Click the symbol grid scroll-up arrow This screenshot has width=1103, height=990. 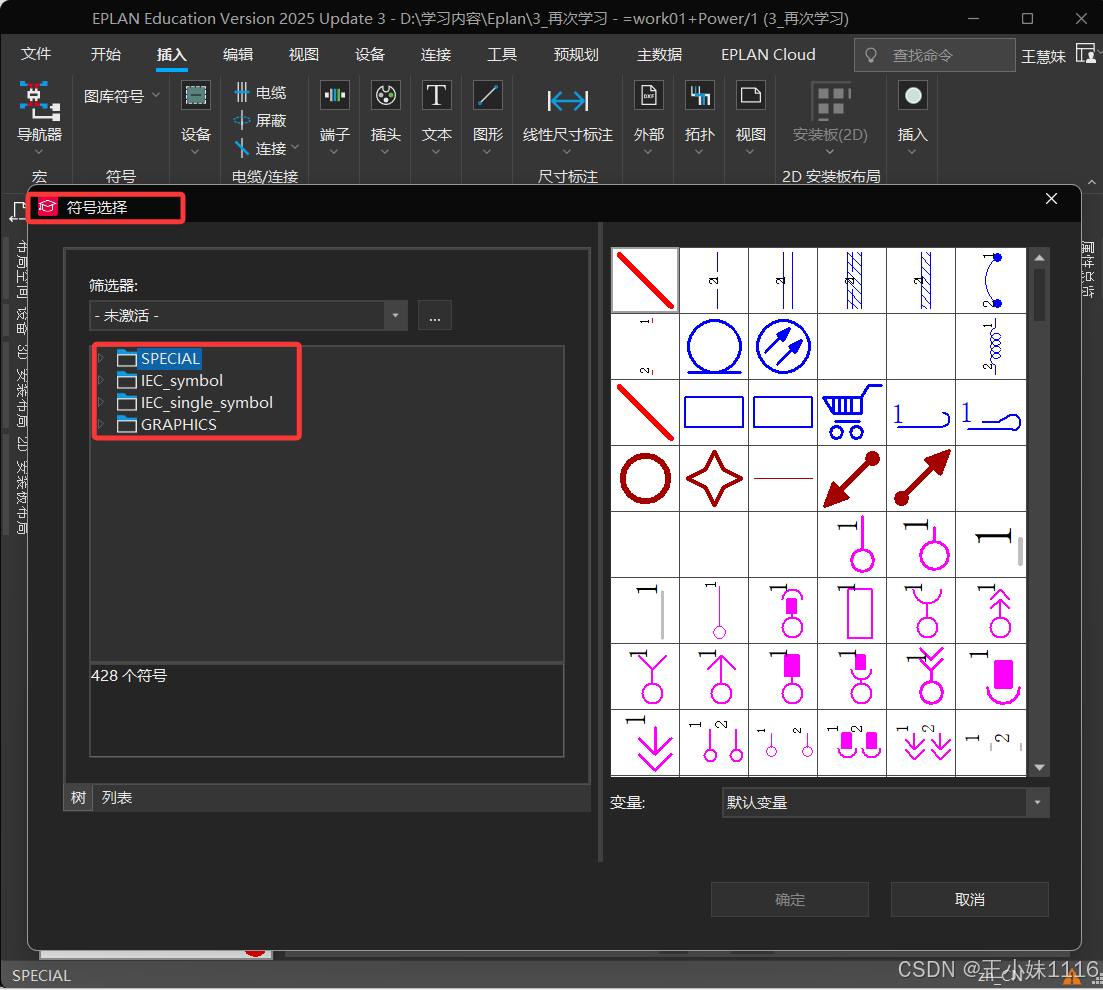point(1039,258)
